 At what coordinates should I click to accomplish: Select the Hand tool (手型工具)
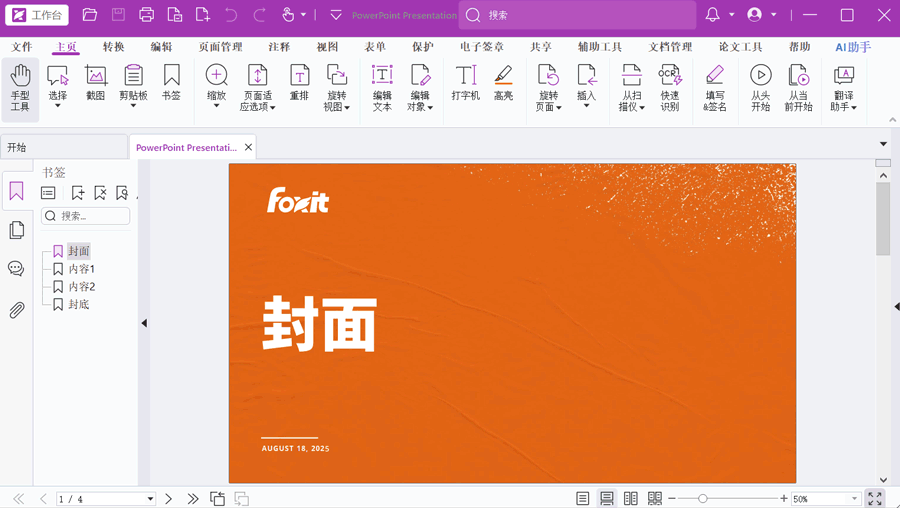[20, 88]
